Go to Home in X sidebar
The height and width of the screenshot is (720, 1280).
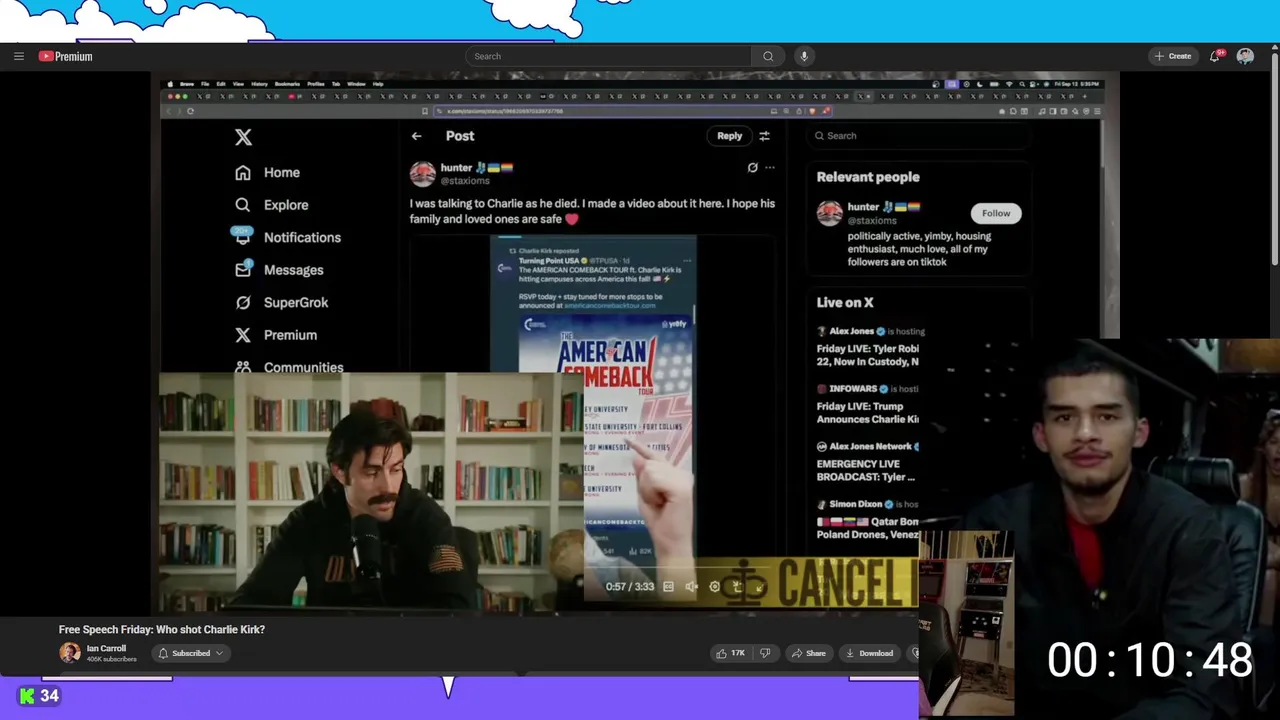point(281,172)
